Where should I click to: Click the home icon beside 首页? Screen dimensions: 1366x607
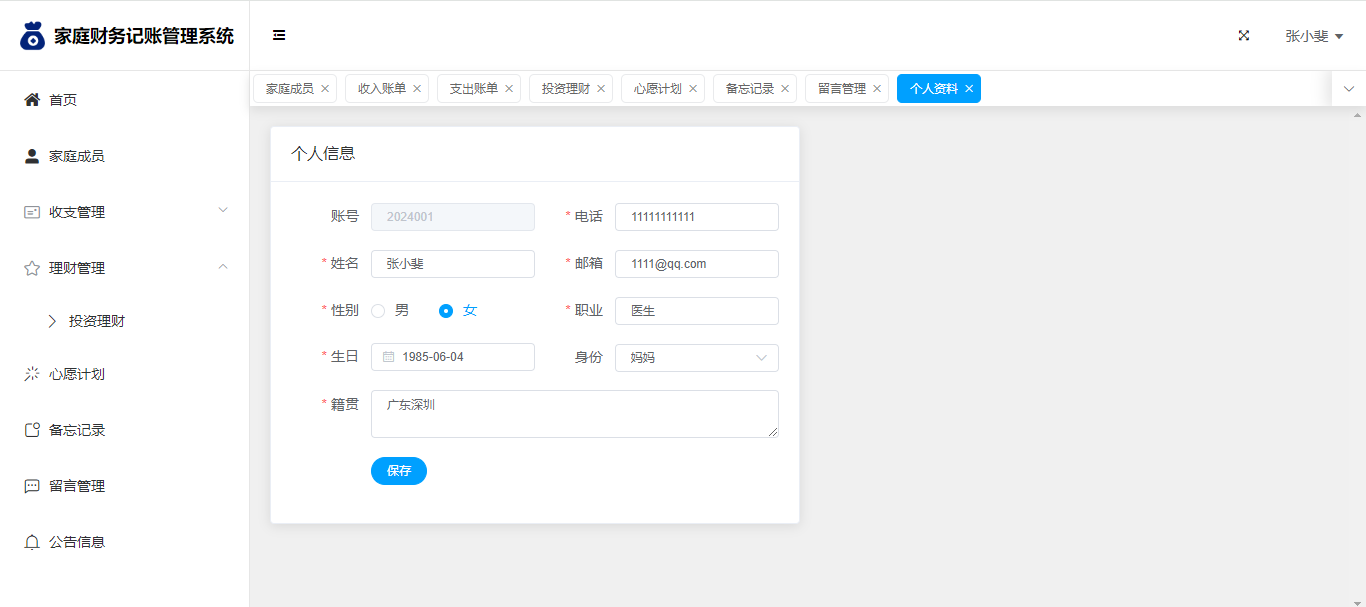32,100
